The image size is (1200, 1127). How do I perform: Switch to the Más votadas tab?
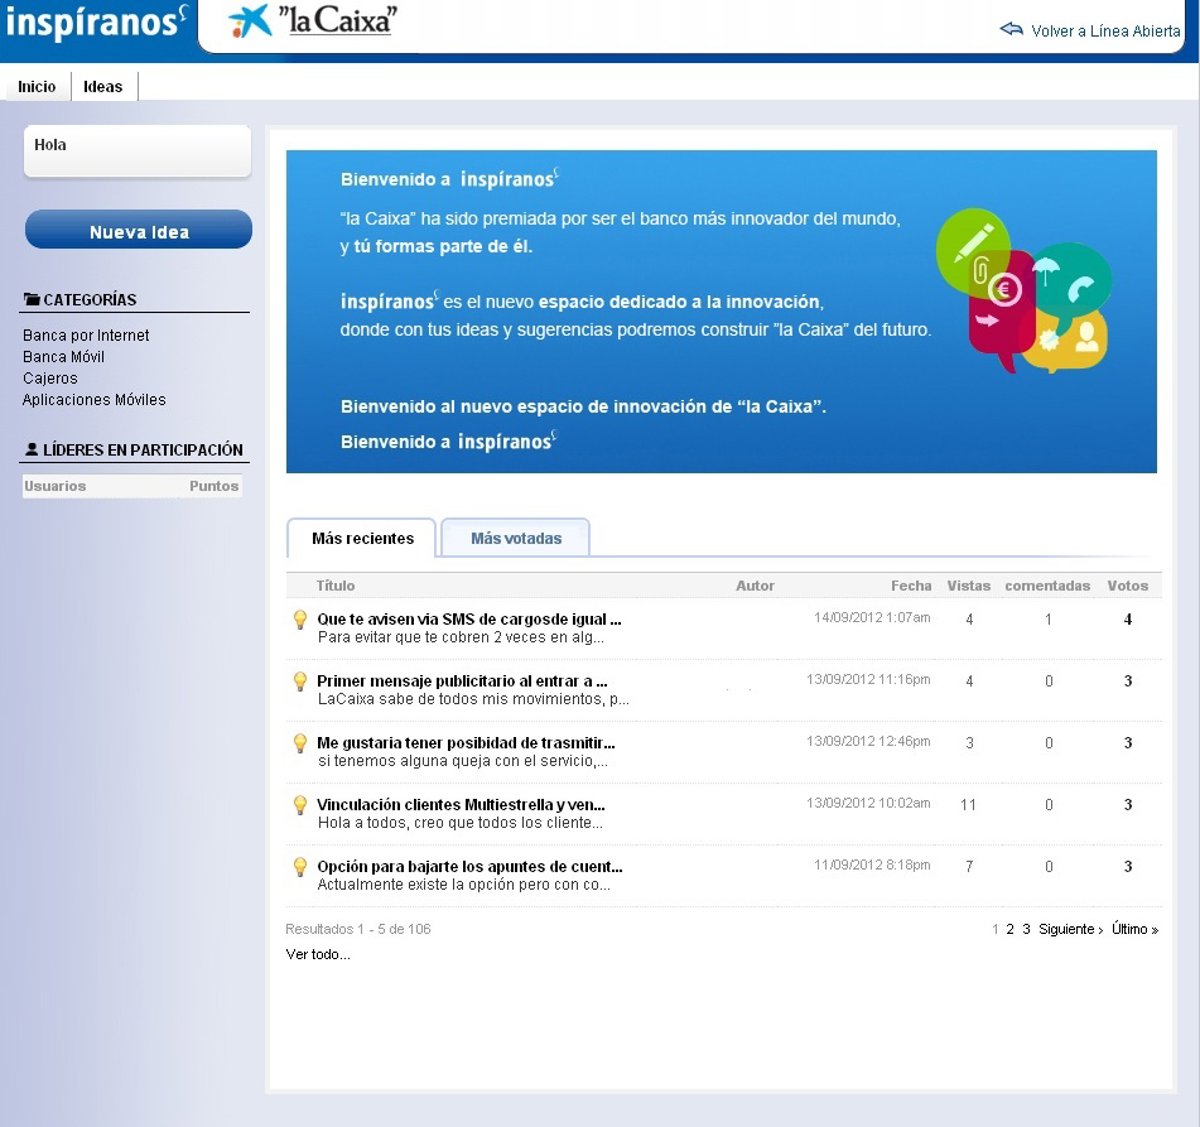tap(516, 538)
